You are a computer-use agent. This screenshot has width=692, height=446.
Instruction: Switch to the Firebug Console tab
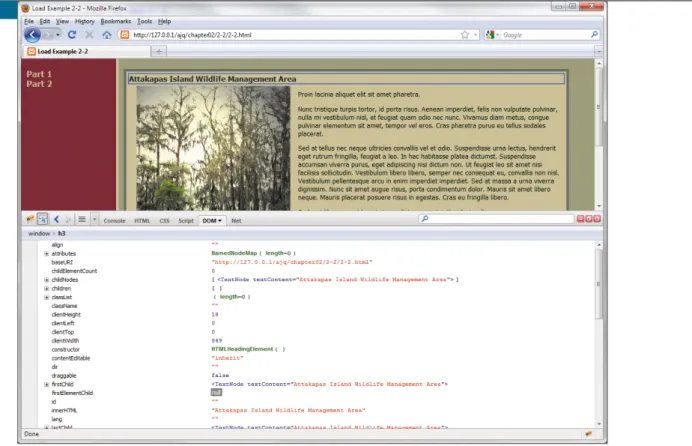click(x=114, y=221)
